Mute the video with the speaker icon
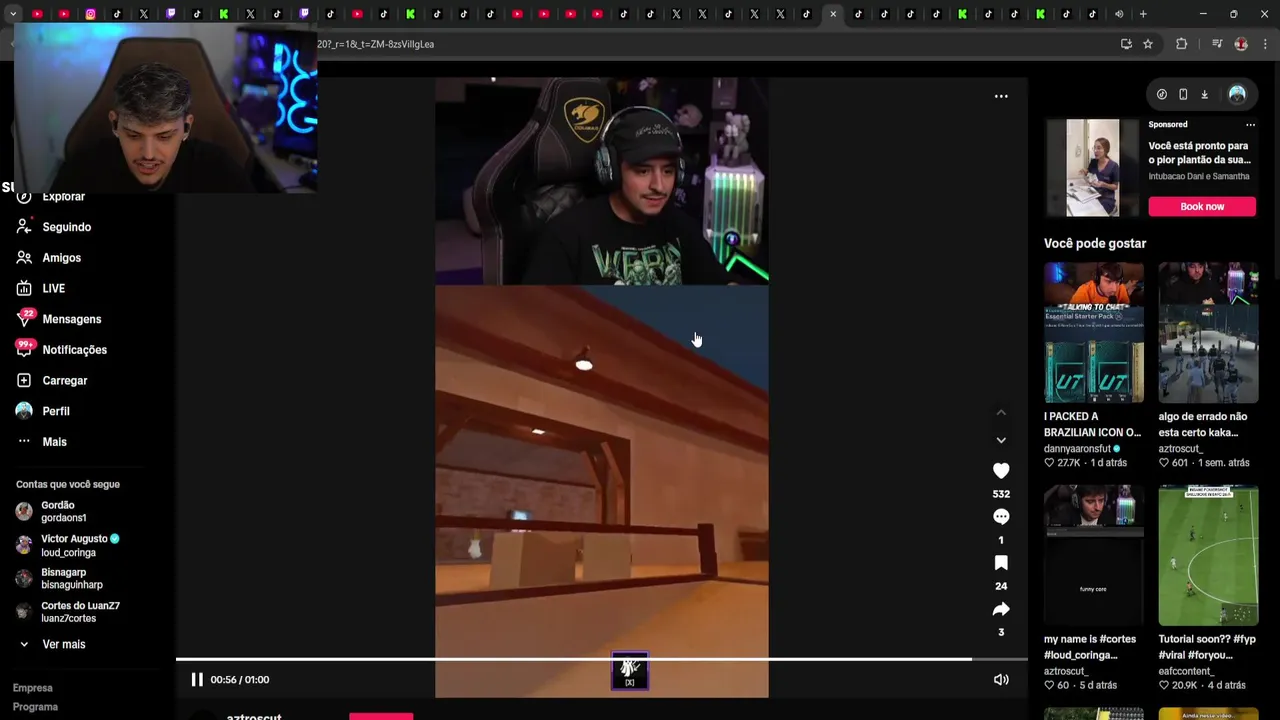Viewport: 1280px width, 720px height. (x=1001, y=680)
